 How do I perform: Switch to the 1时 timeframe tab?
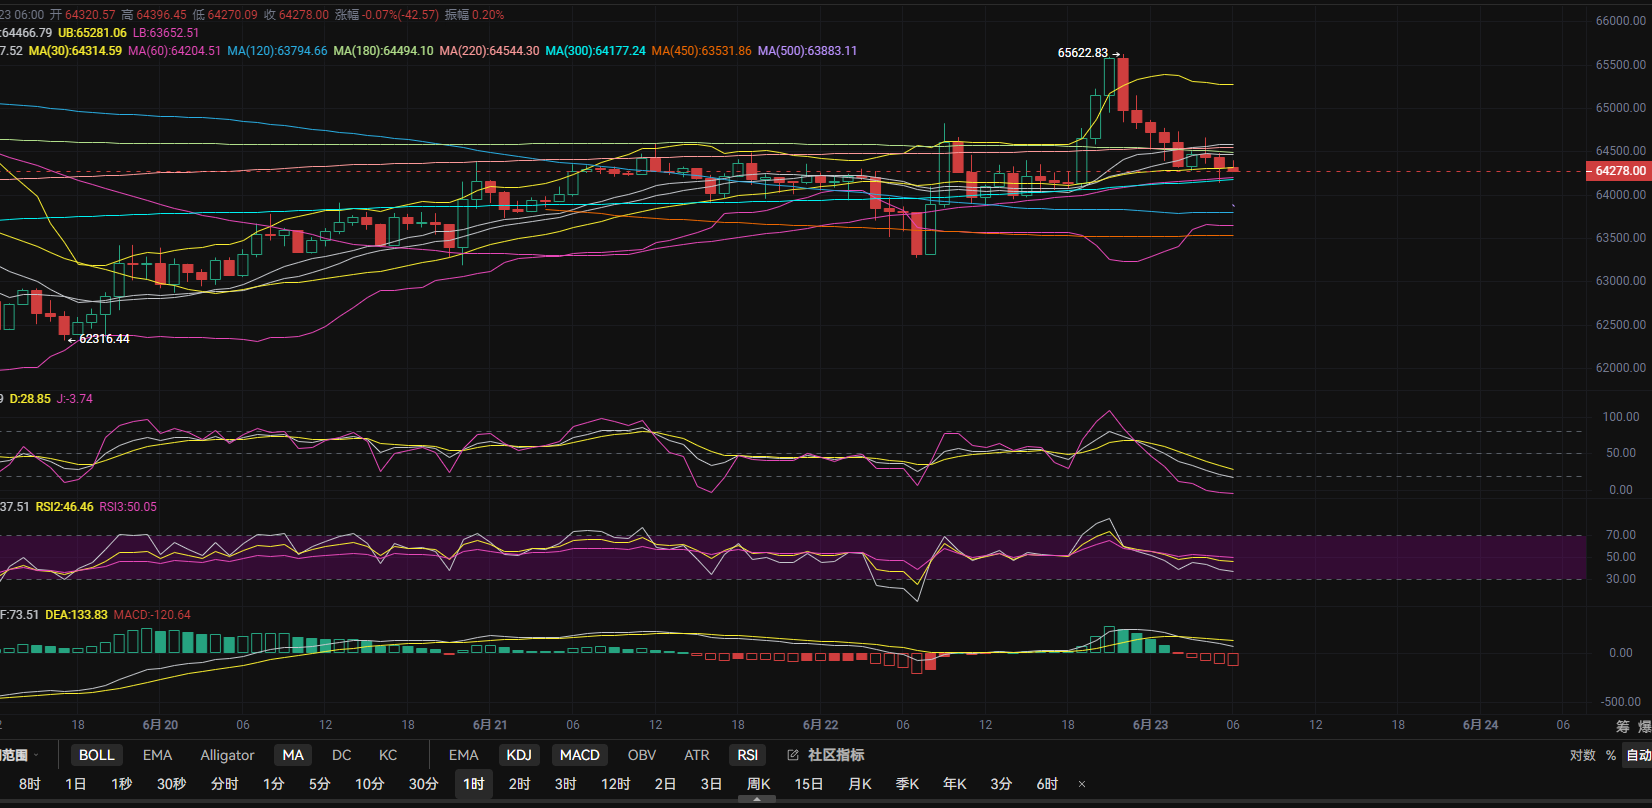click(x=474, y=784)
